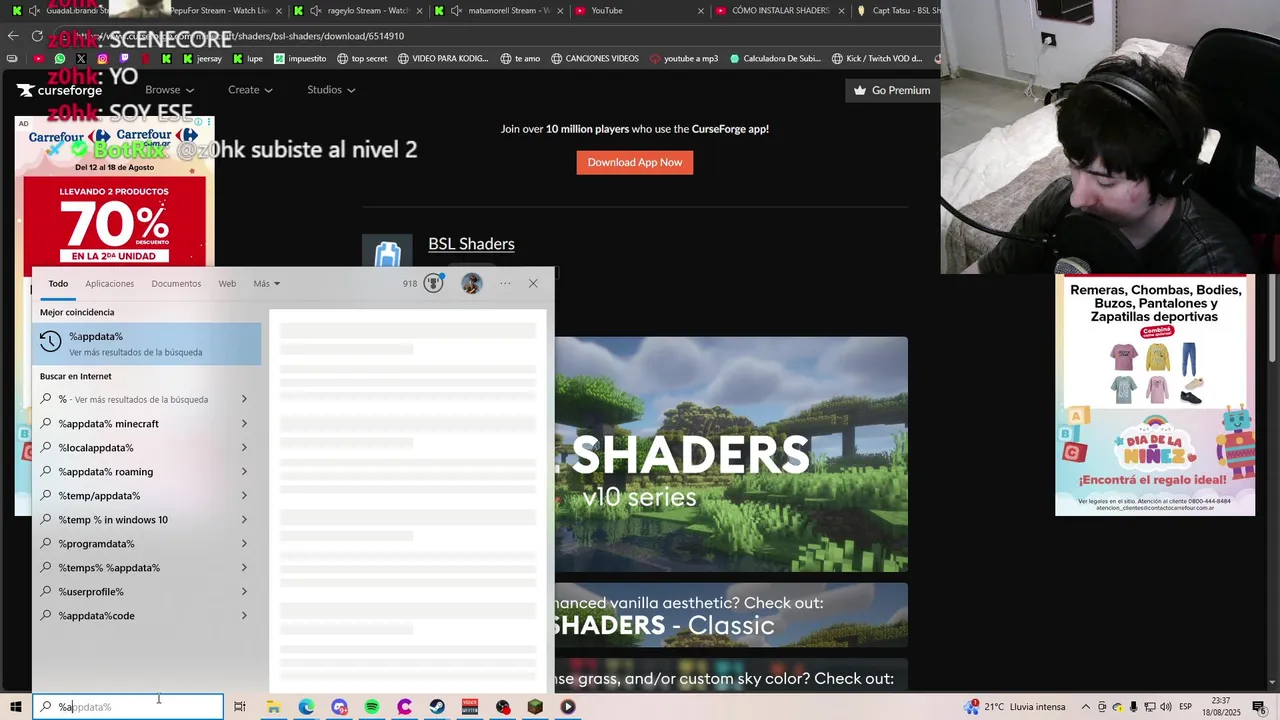Open the WhatsApp bookmark icon

[60, 59]
